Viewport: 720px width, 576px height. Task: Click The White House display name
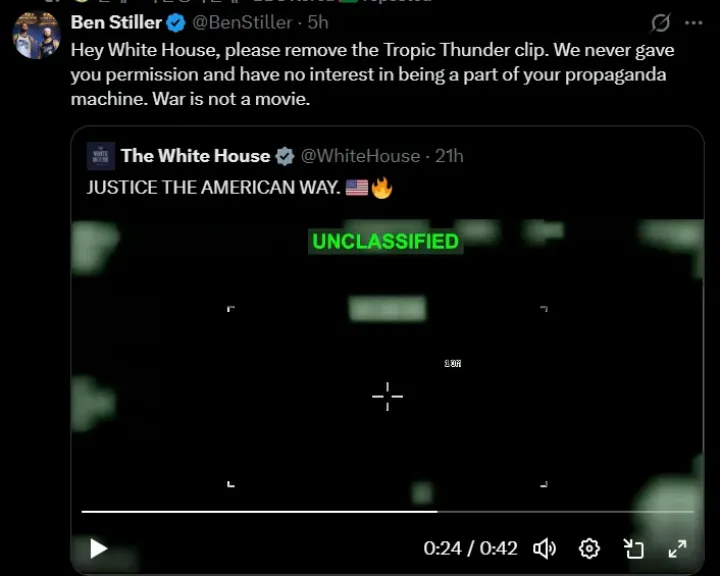196,156
